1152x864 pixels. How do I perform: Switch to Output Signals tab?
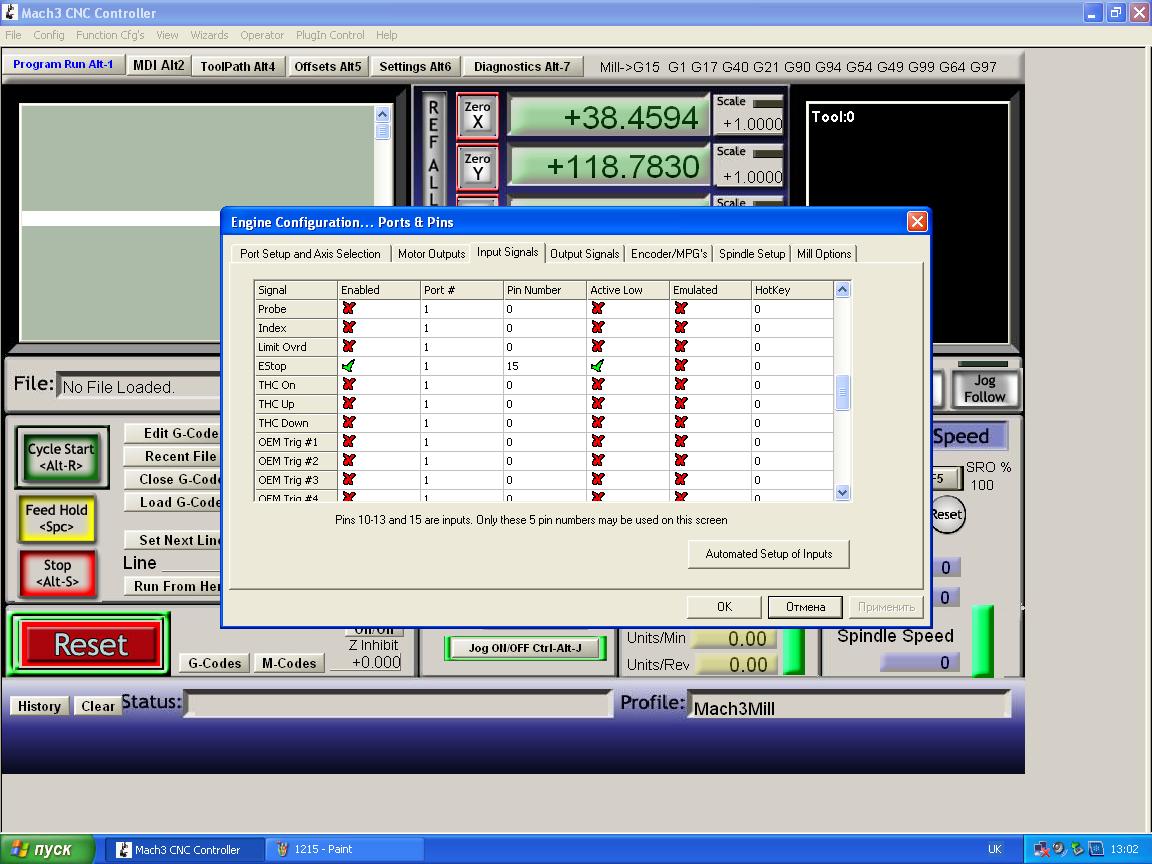point(585,254)
